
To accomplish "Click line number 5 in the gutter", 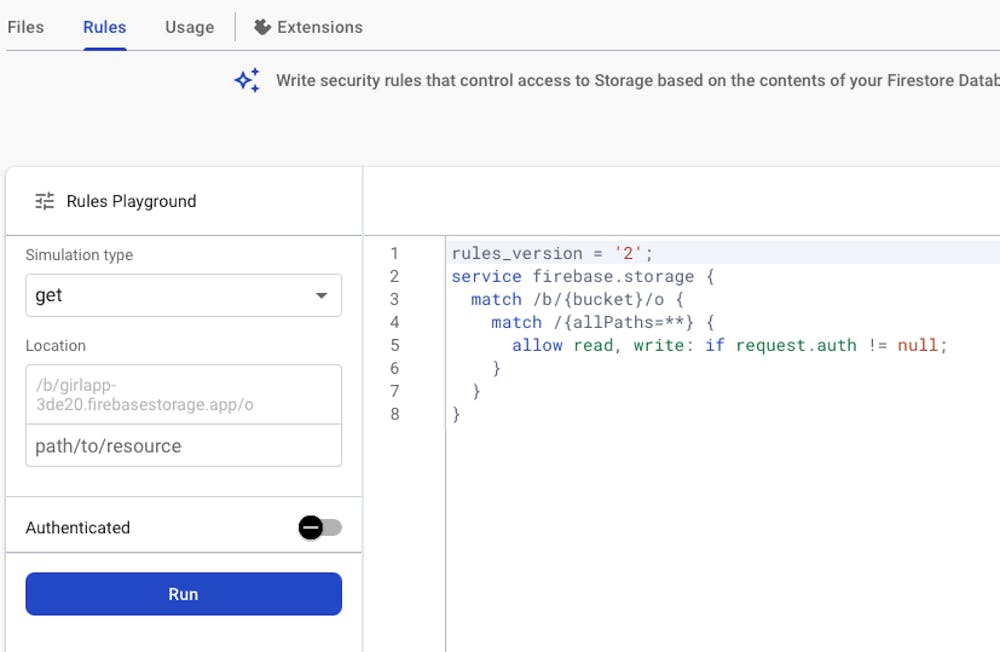I will pyautogui.click(x=395, y=345).
